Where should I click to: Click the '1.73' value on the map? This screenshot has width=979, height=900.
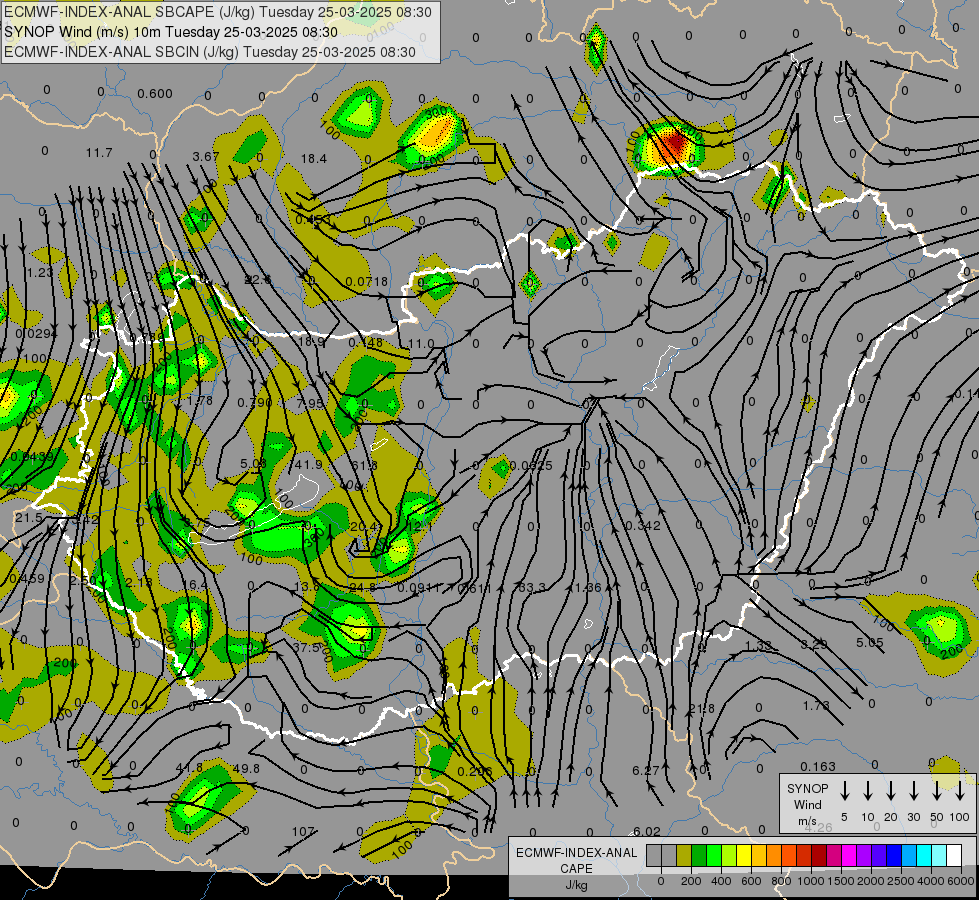click(x=816, y=706)
